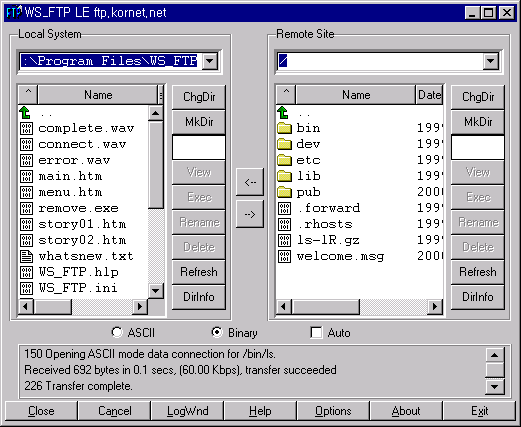Sort remote files by Name column
Image resolution: width=521 pixels, height=427 pixels.
pyautogui.click(x=356, y=95)
